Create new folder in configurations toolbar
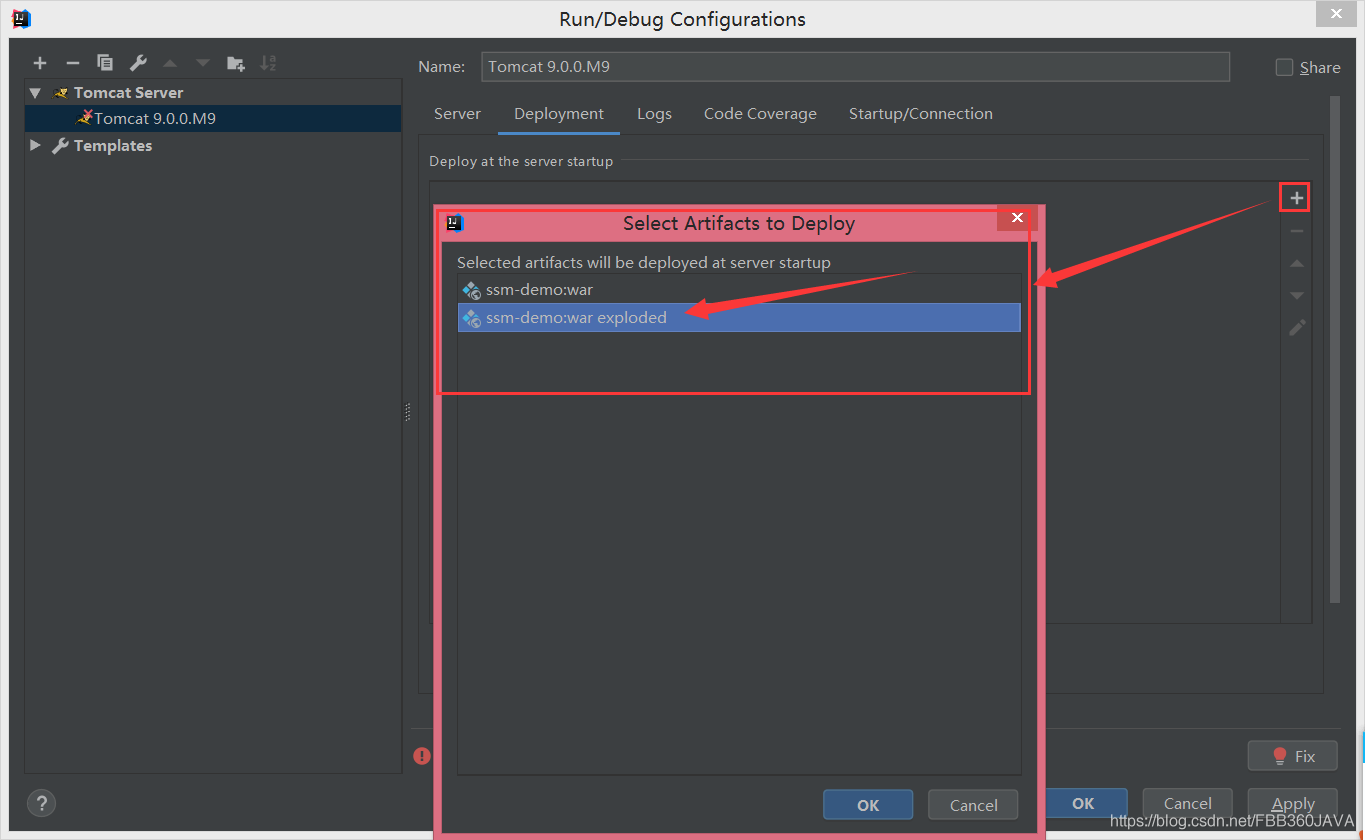This screenshot has width=1365, height=840. [236, 63]
